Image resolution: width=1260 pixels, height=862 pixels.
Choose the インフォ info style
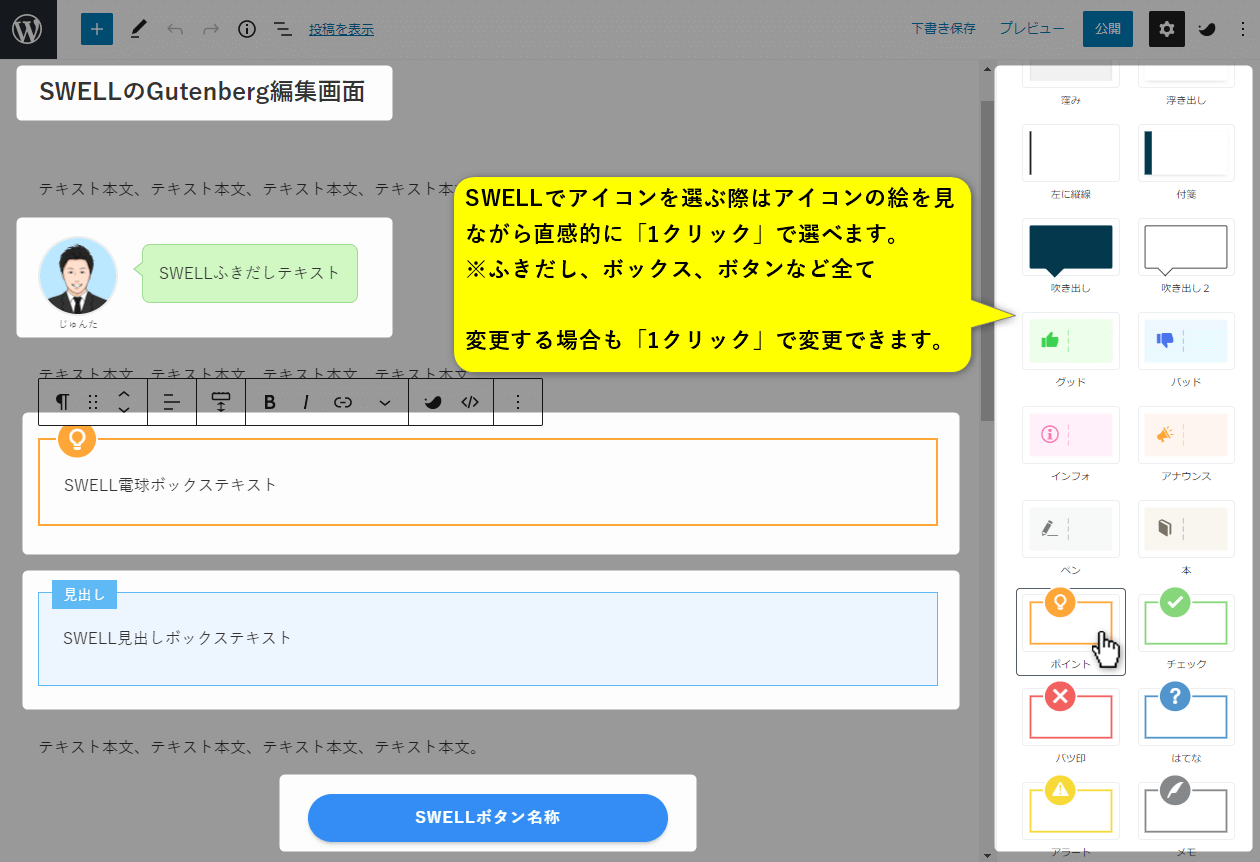pos(1070,444)
